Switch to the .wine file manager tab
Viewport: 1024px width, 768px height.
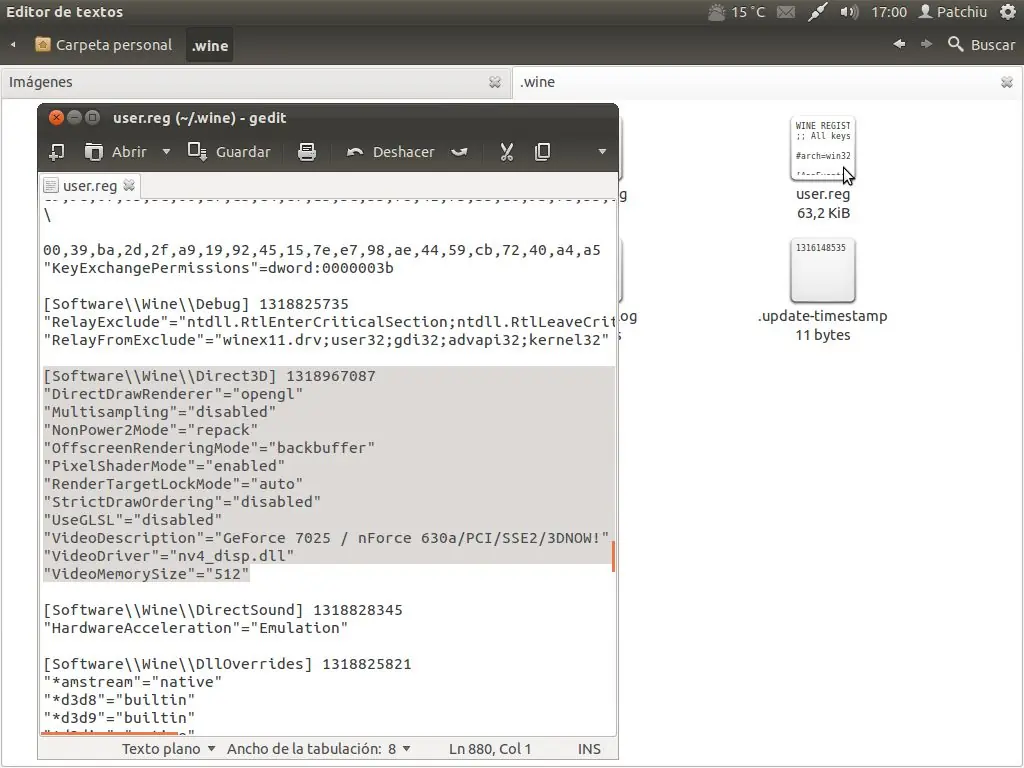pyautogui.click(x=767, y=82)
